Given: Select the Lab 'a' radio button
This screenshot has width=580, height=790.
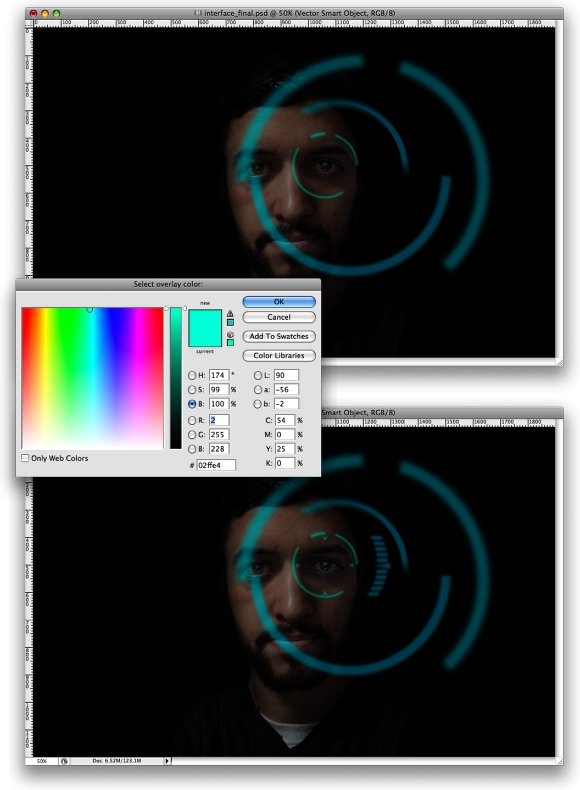Looking at the screenshot, I should [257, 389].
